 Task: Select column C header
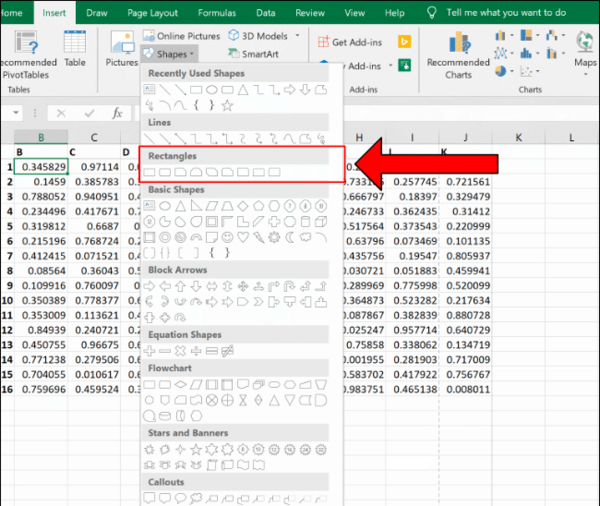click(94, 137)
